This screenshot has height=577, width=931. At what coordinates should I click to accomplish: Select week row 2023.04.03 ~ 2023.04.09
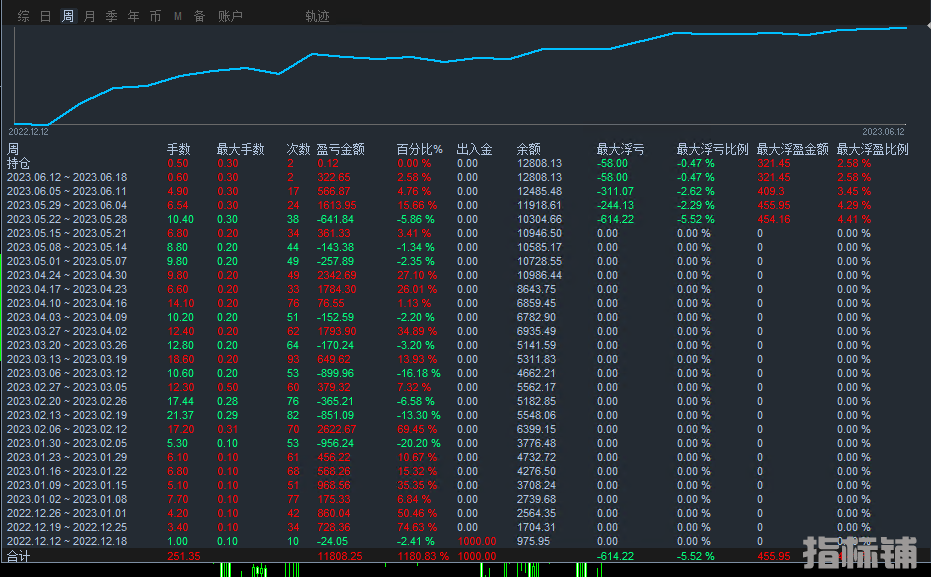[x=67, y=317]
